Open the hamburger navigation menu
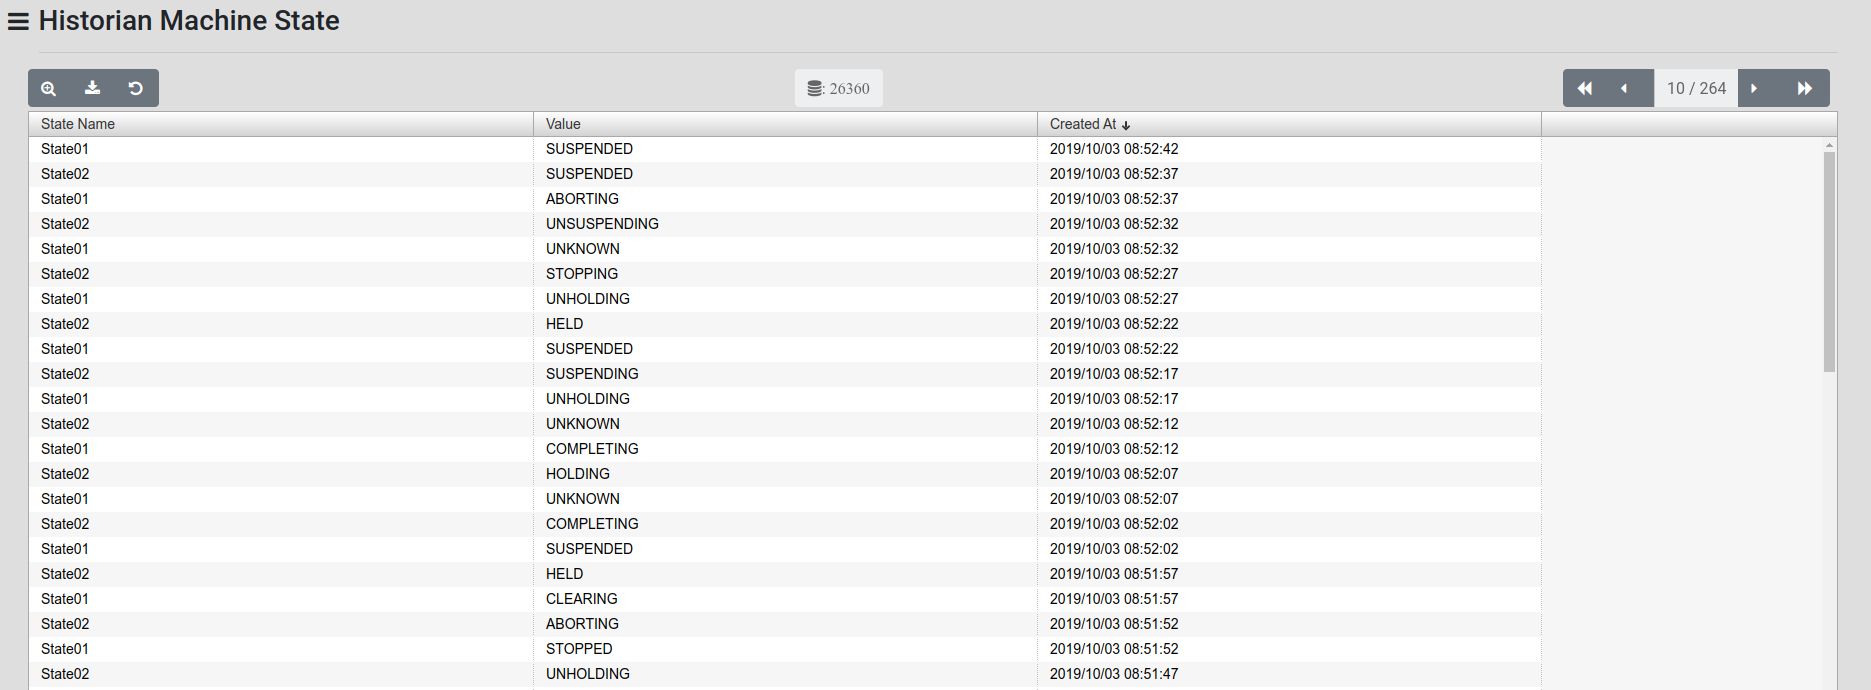1871x690 pixels. pos(18,22)
